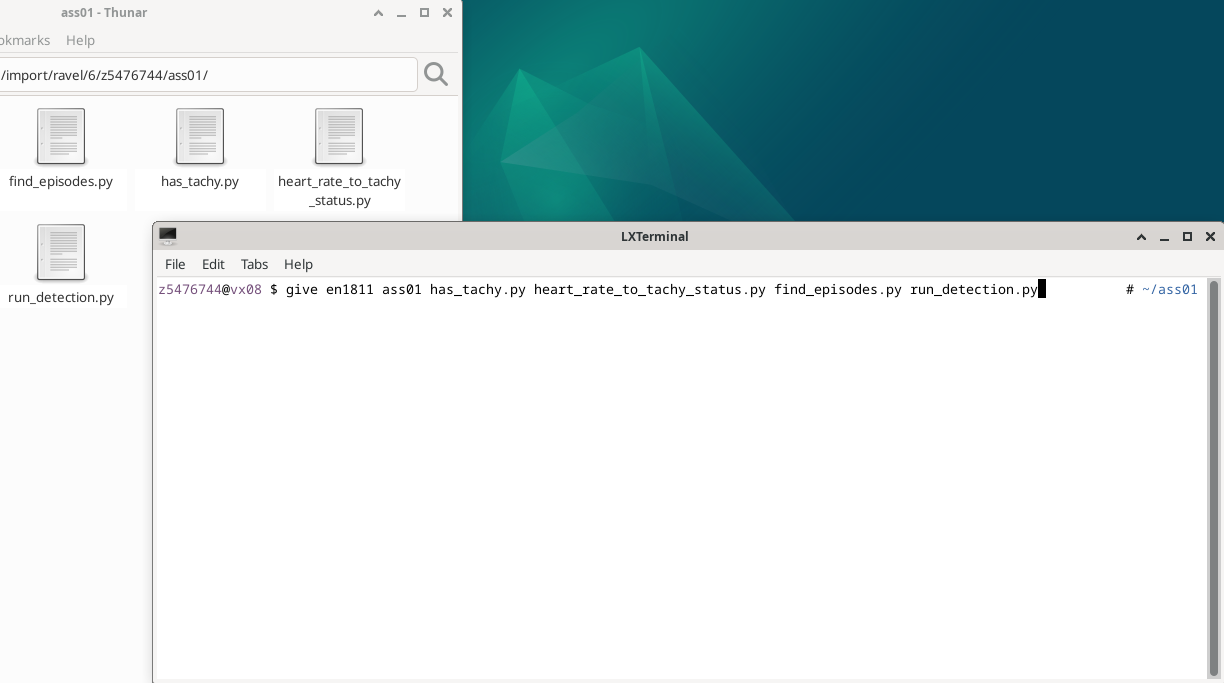The image size is (1224, 683).
Task: Minimize the LXTerminal window
Action: point(1164,237)
